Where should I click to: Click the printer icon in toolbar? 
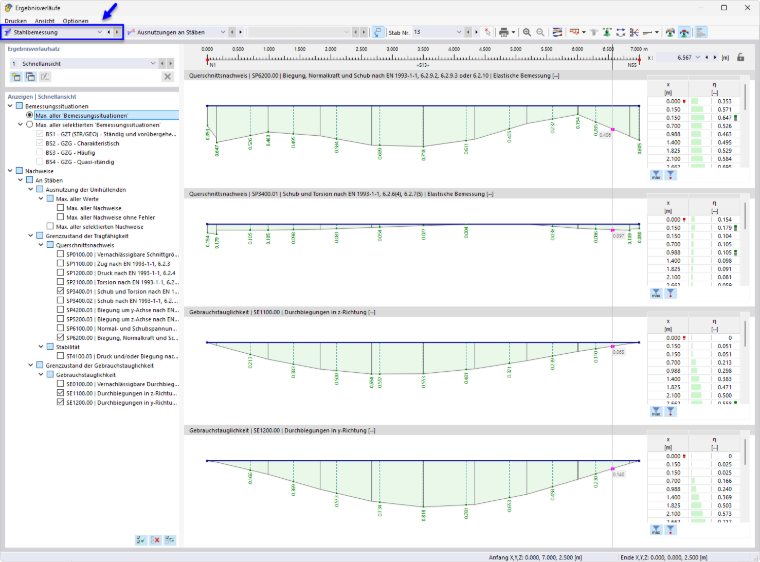(504, 32)
